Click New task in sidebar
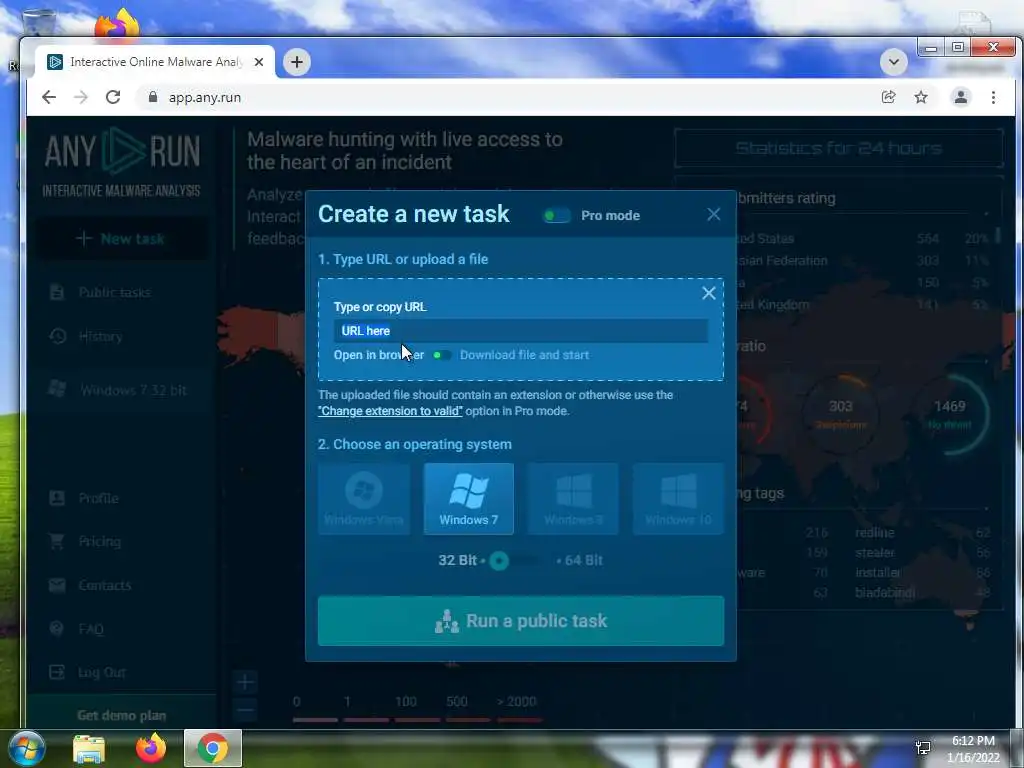 (x=121, y=239)
